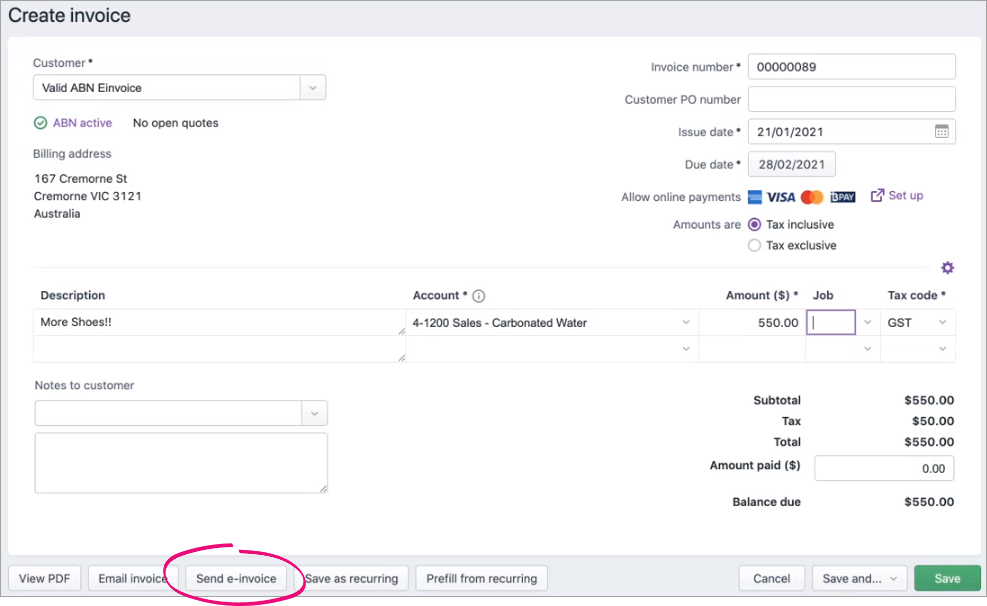Click the BPAY payment icon
The height and width of the screenshot is (606, 987).
842,196
